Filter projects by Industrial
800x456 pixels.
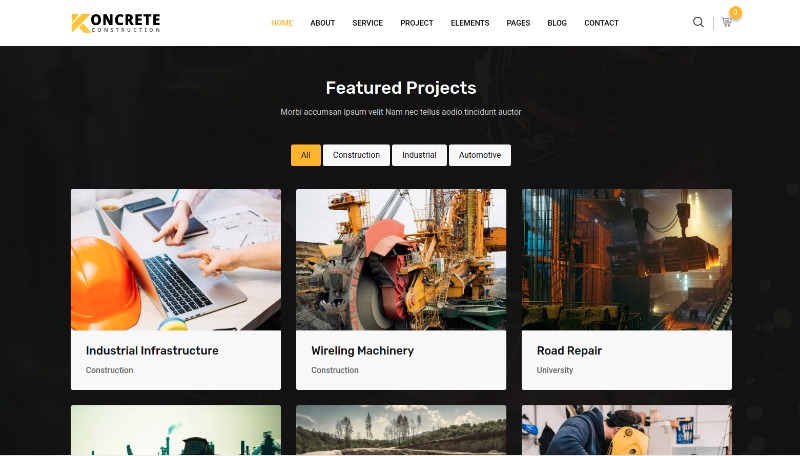[419, 155]
